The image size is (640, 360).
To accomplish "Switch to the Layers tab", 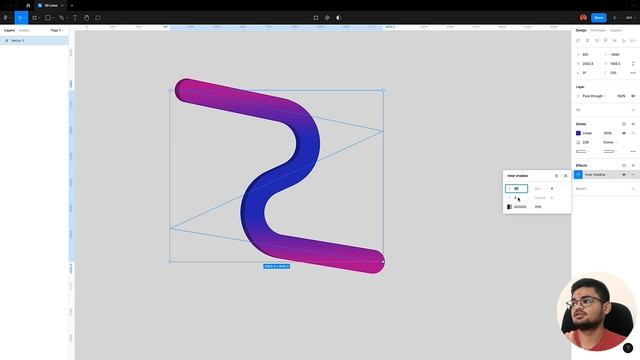I will click(x=9, y=30).
